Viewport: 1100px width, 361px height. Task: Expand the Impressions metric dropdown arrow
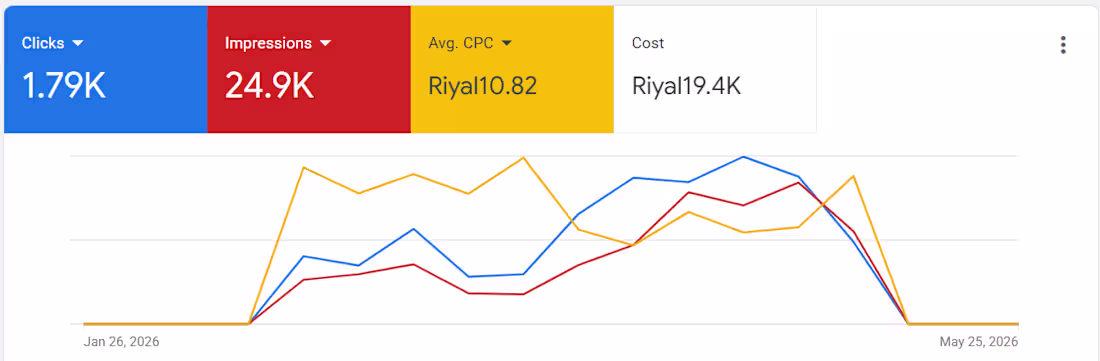click(x=325, y=43)
